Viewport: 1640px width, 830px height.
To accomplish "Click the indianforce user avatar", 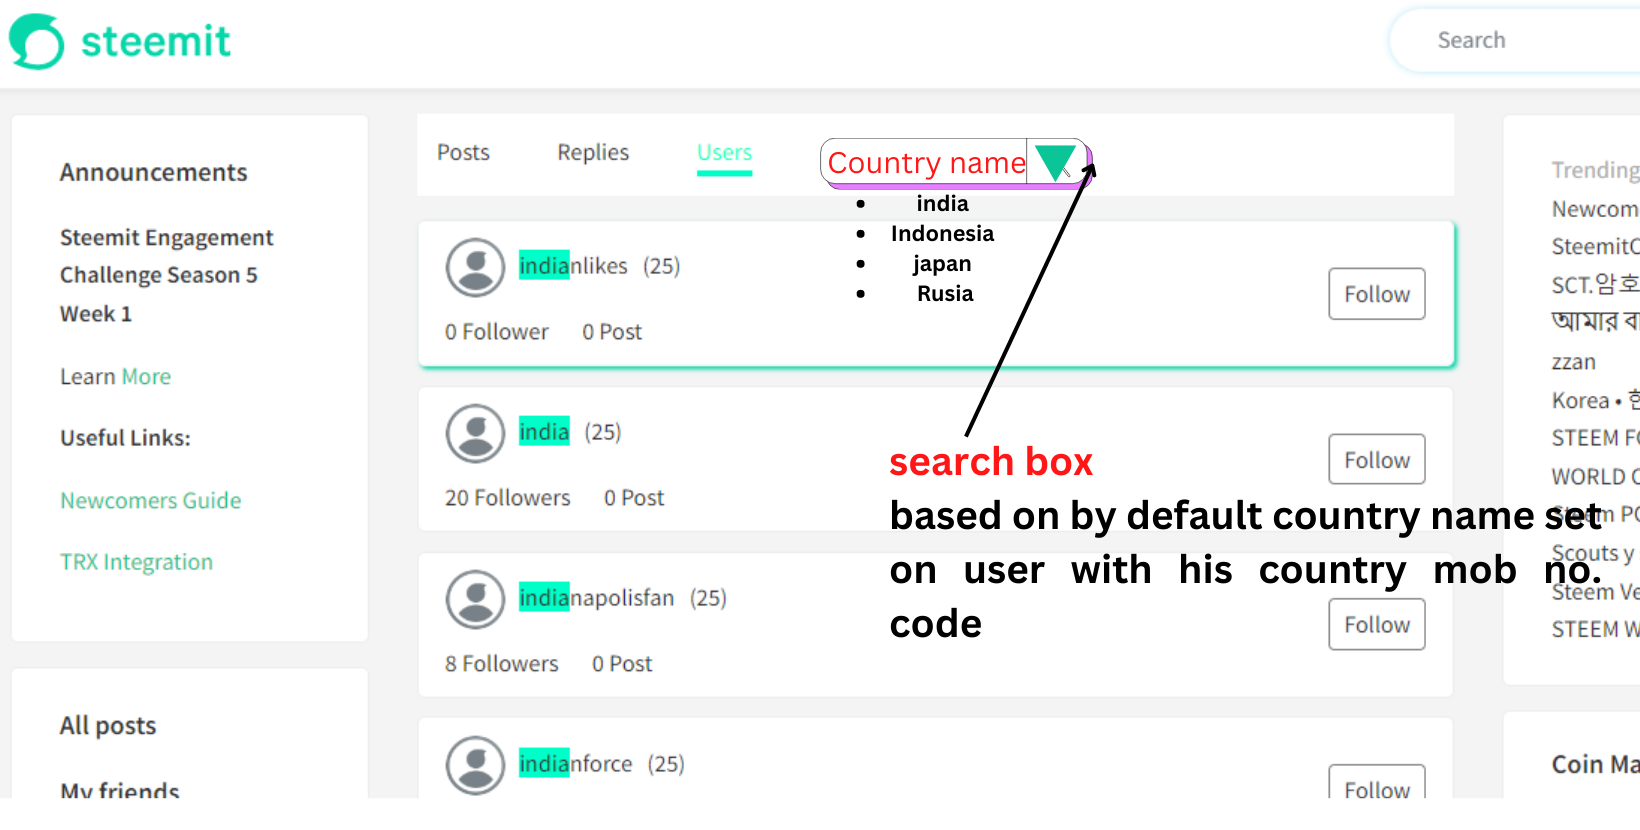I will coord(475,765).
